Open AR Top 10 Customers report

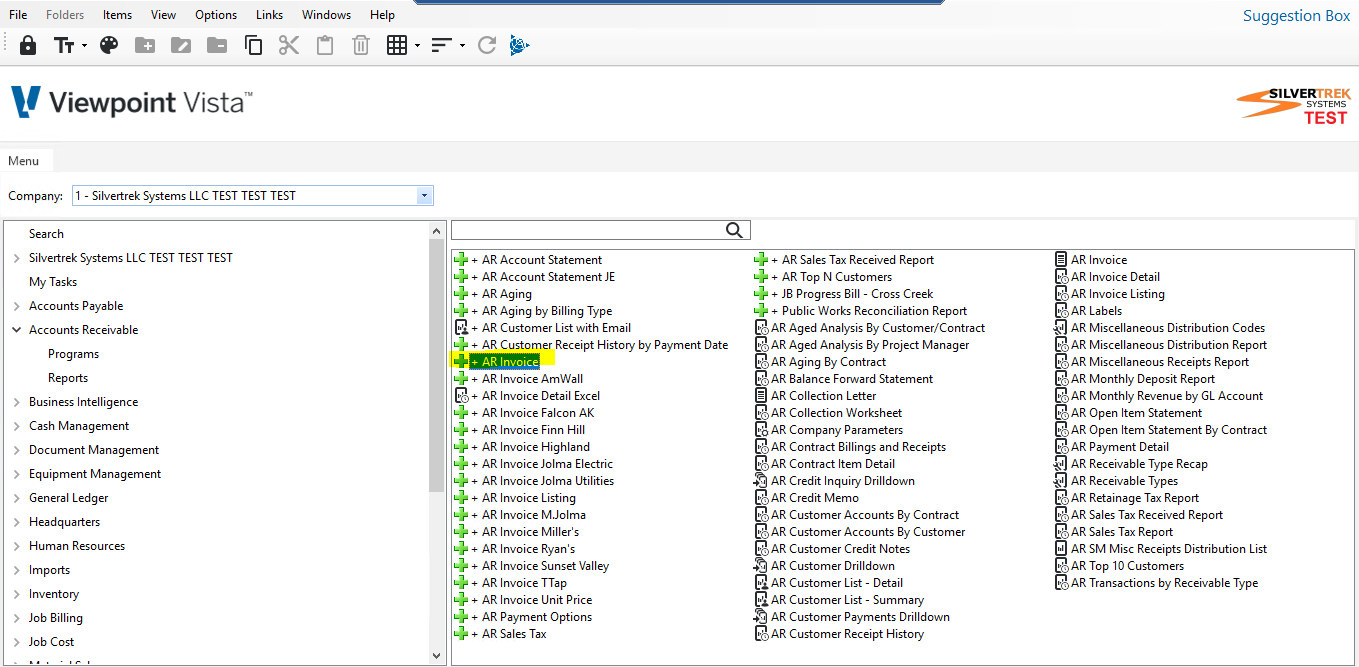pyautogui.click(x=1127, y=566)
